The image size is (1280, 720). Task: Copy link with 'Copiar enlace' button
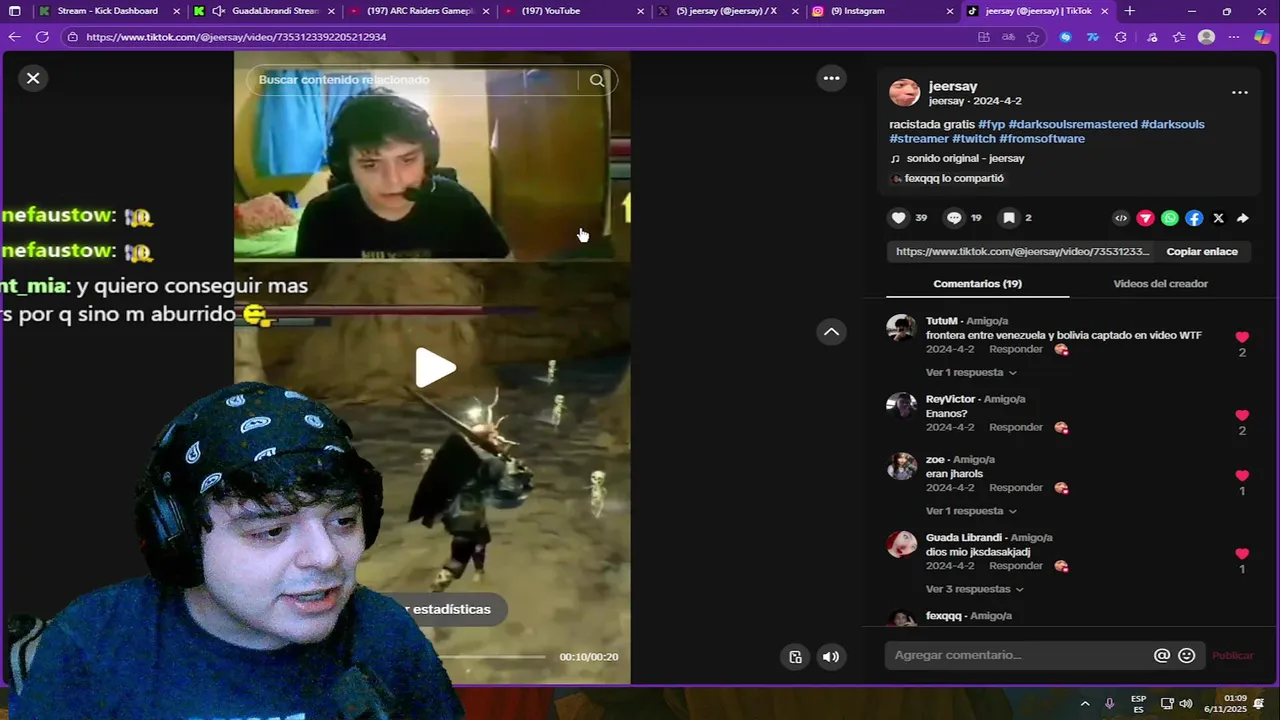(x=1202, y=252)
